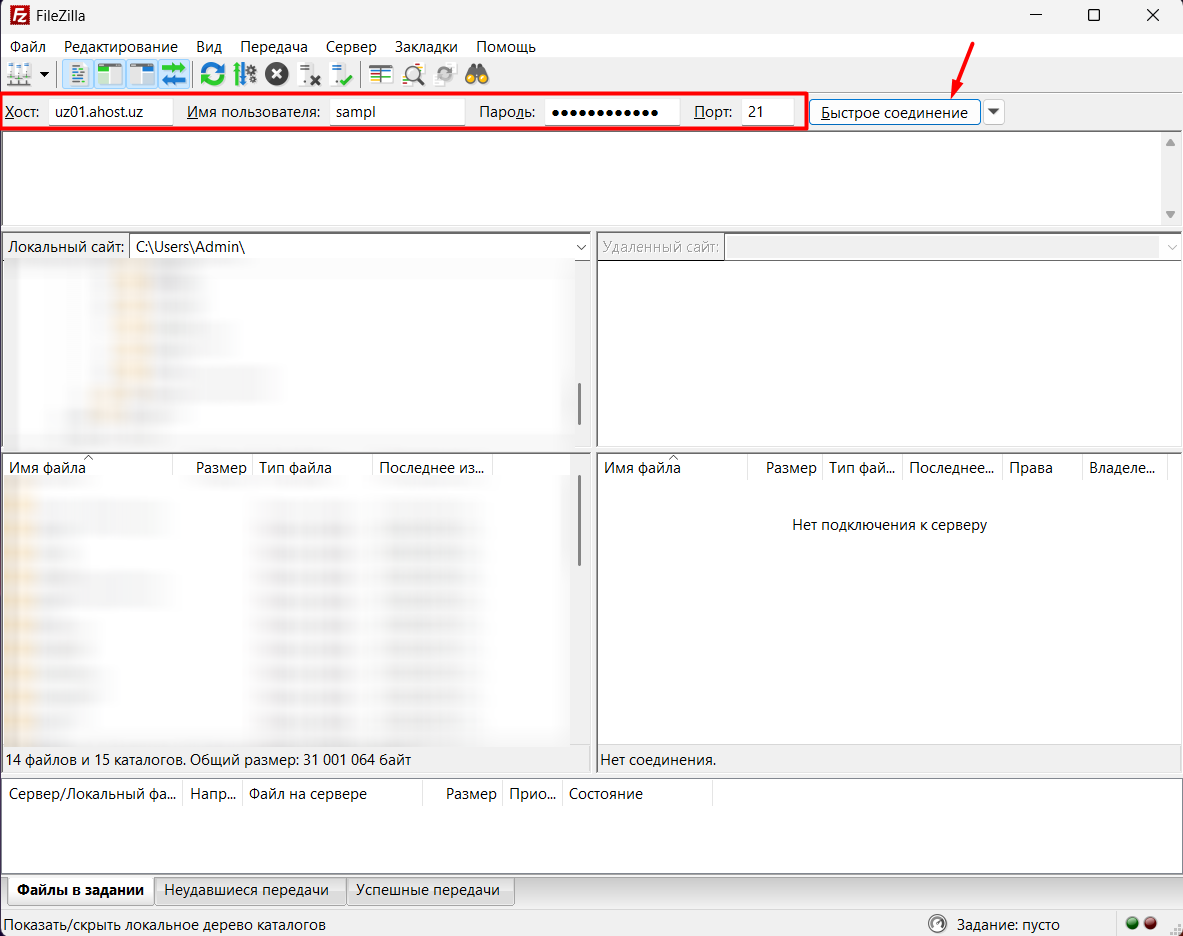Sort remote list by Тип фай... column

[863, 468]
